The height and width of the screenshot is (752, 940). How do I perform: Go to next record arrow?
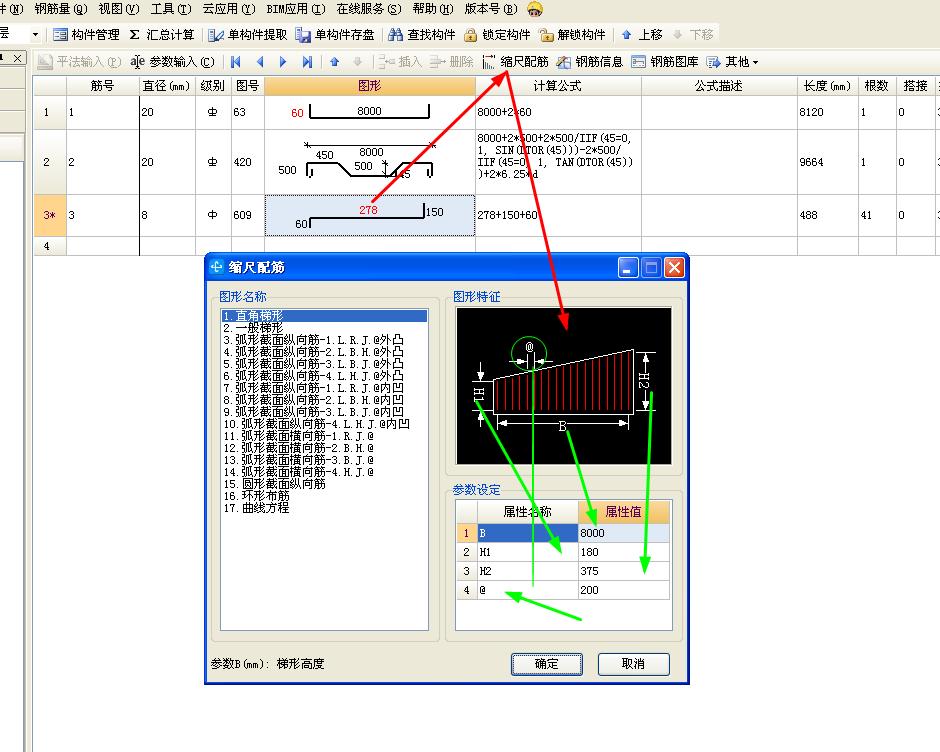(283, 62)
